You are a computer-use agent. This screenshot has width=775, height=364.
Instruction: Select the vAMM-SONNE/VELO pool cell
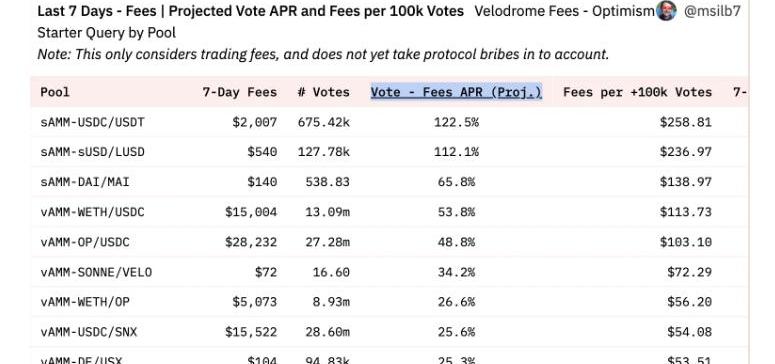pyautogui.click(x=96, y=272)
